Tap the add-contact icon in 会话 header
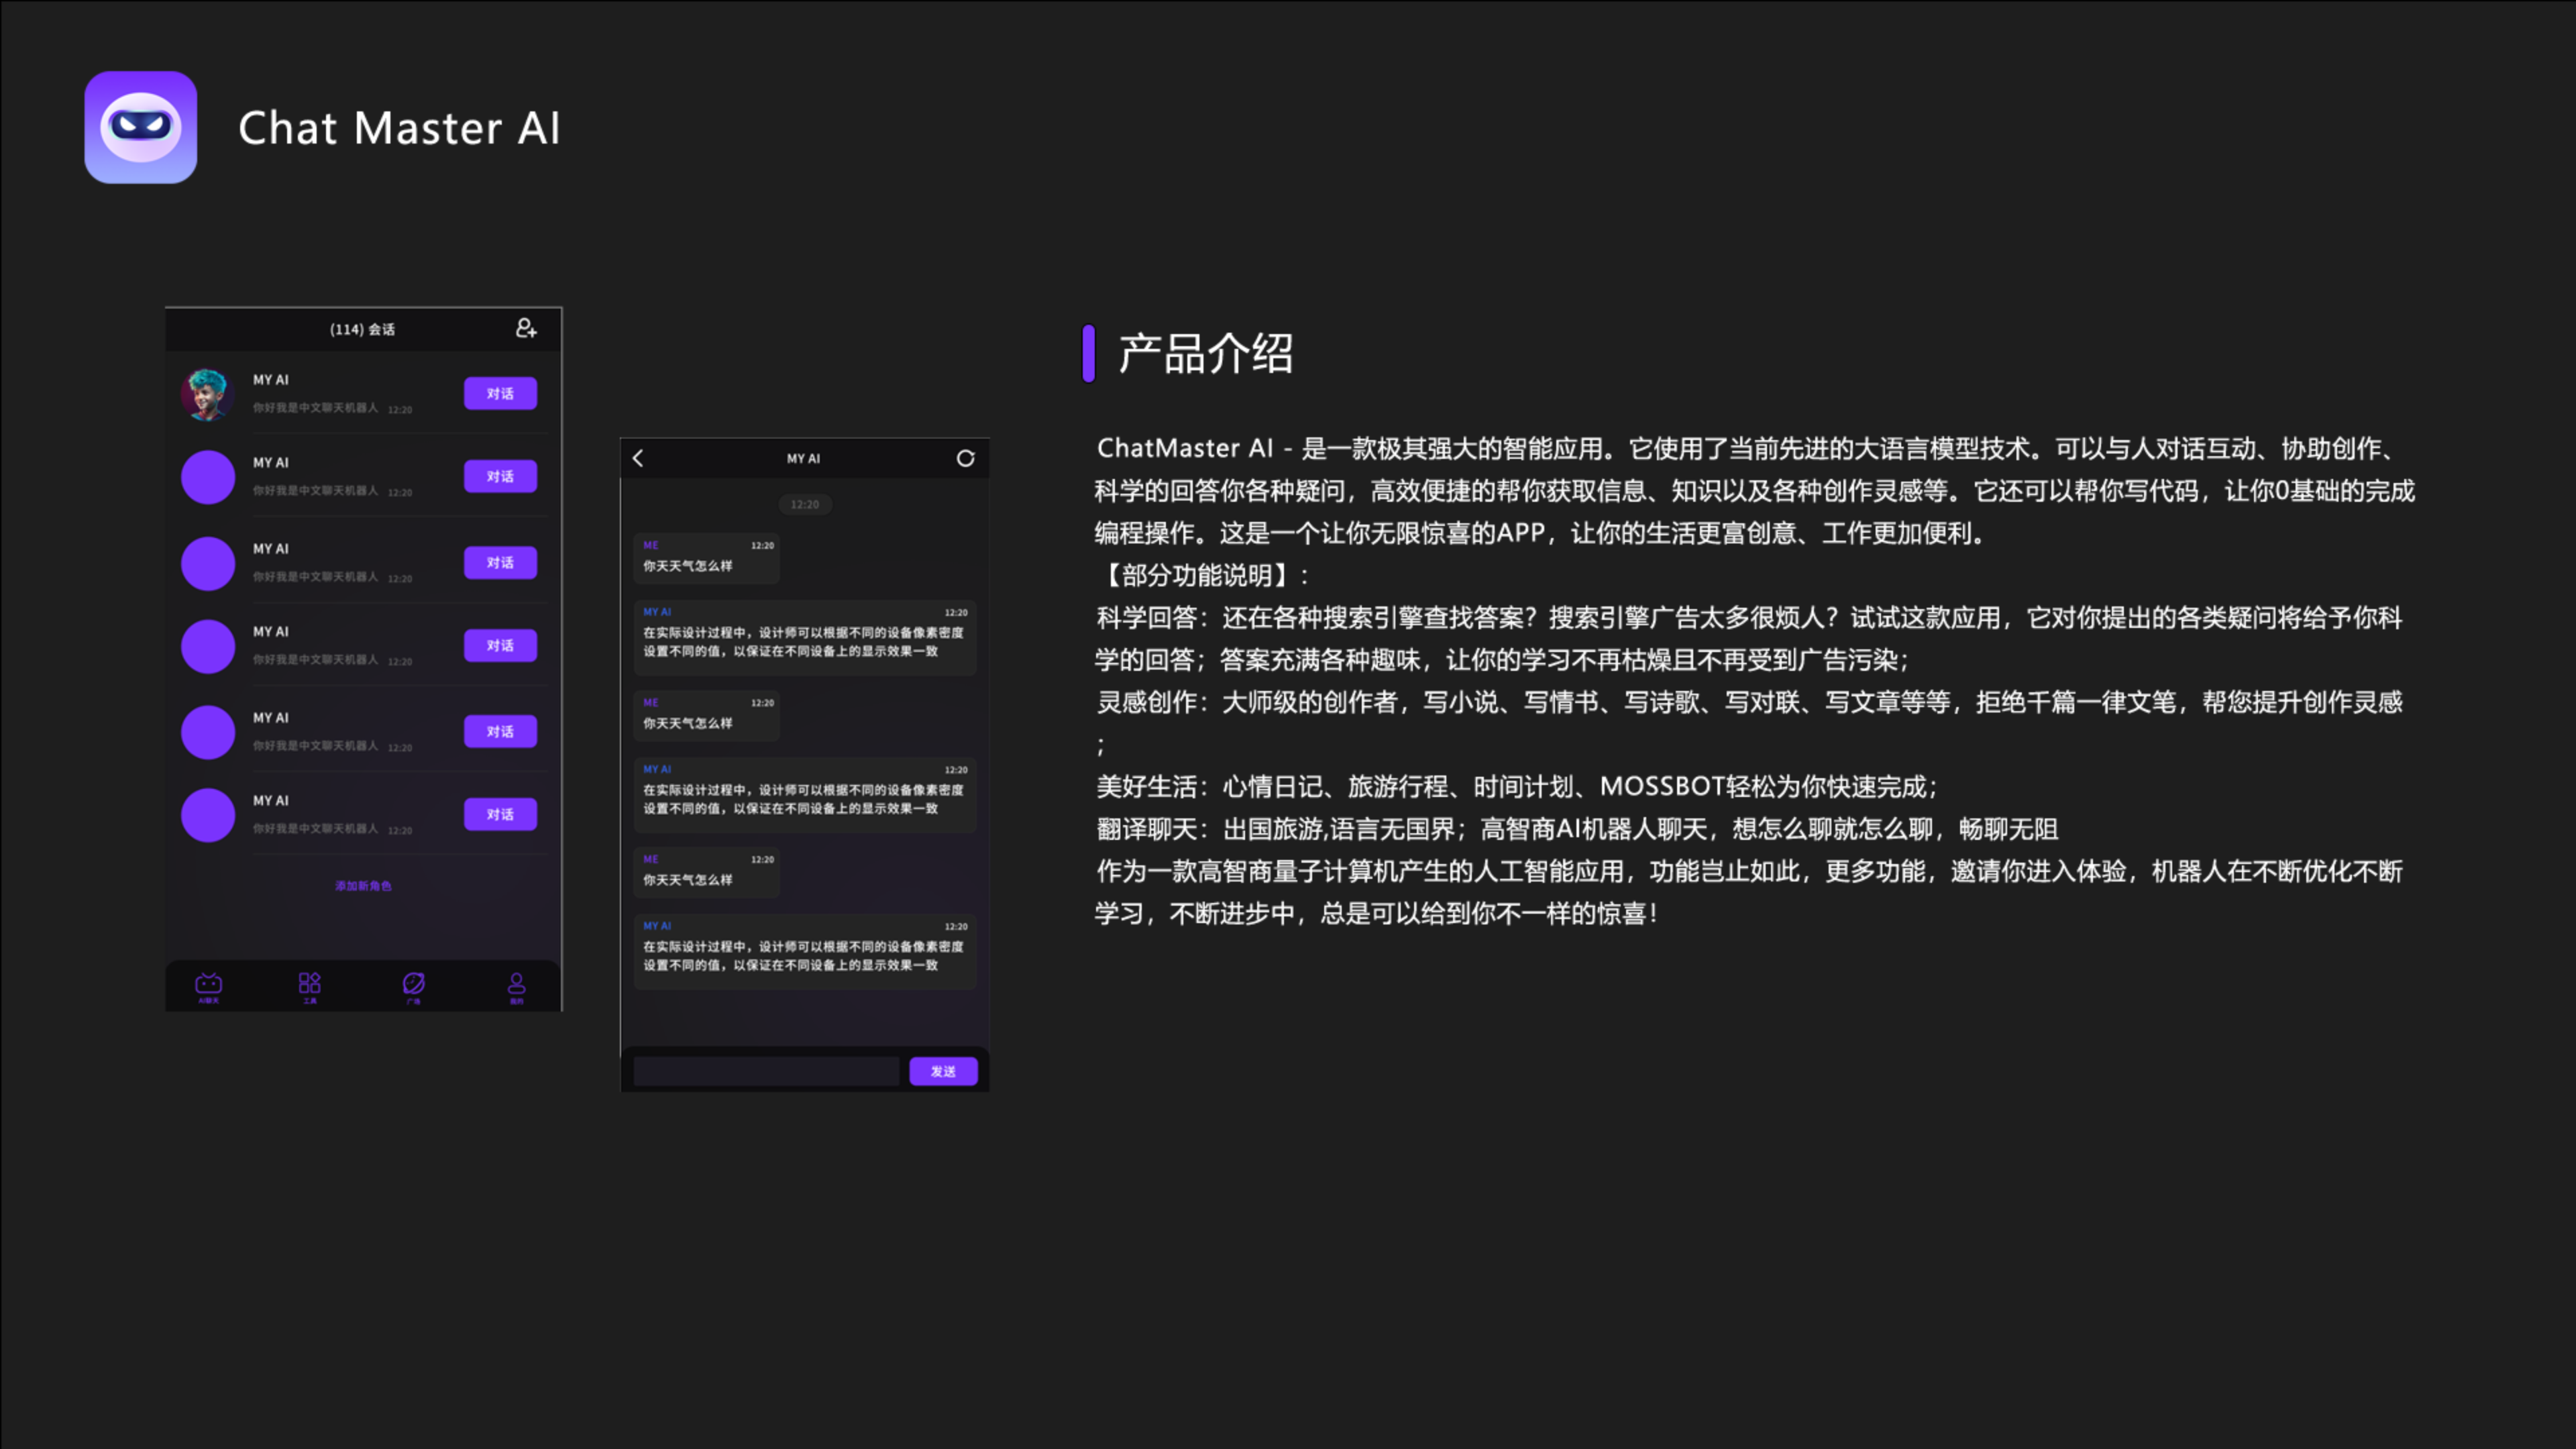Image resolution: width=2576 pixels, height=1449 pixels. point(526,328)
